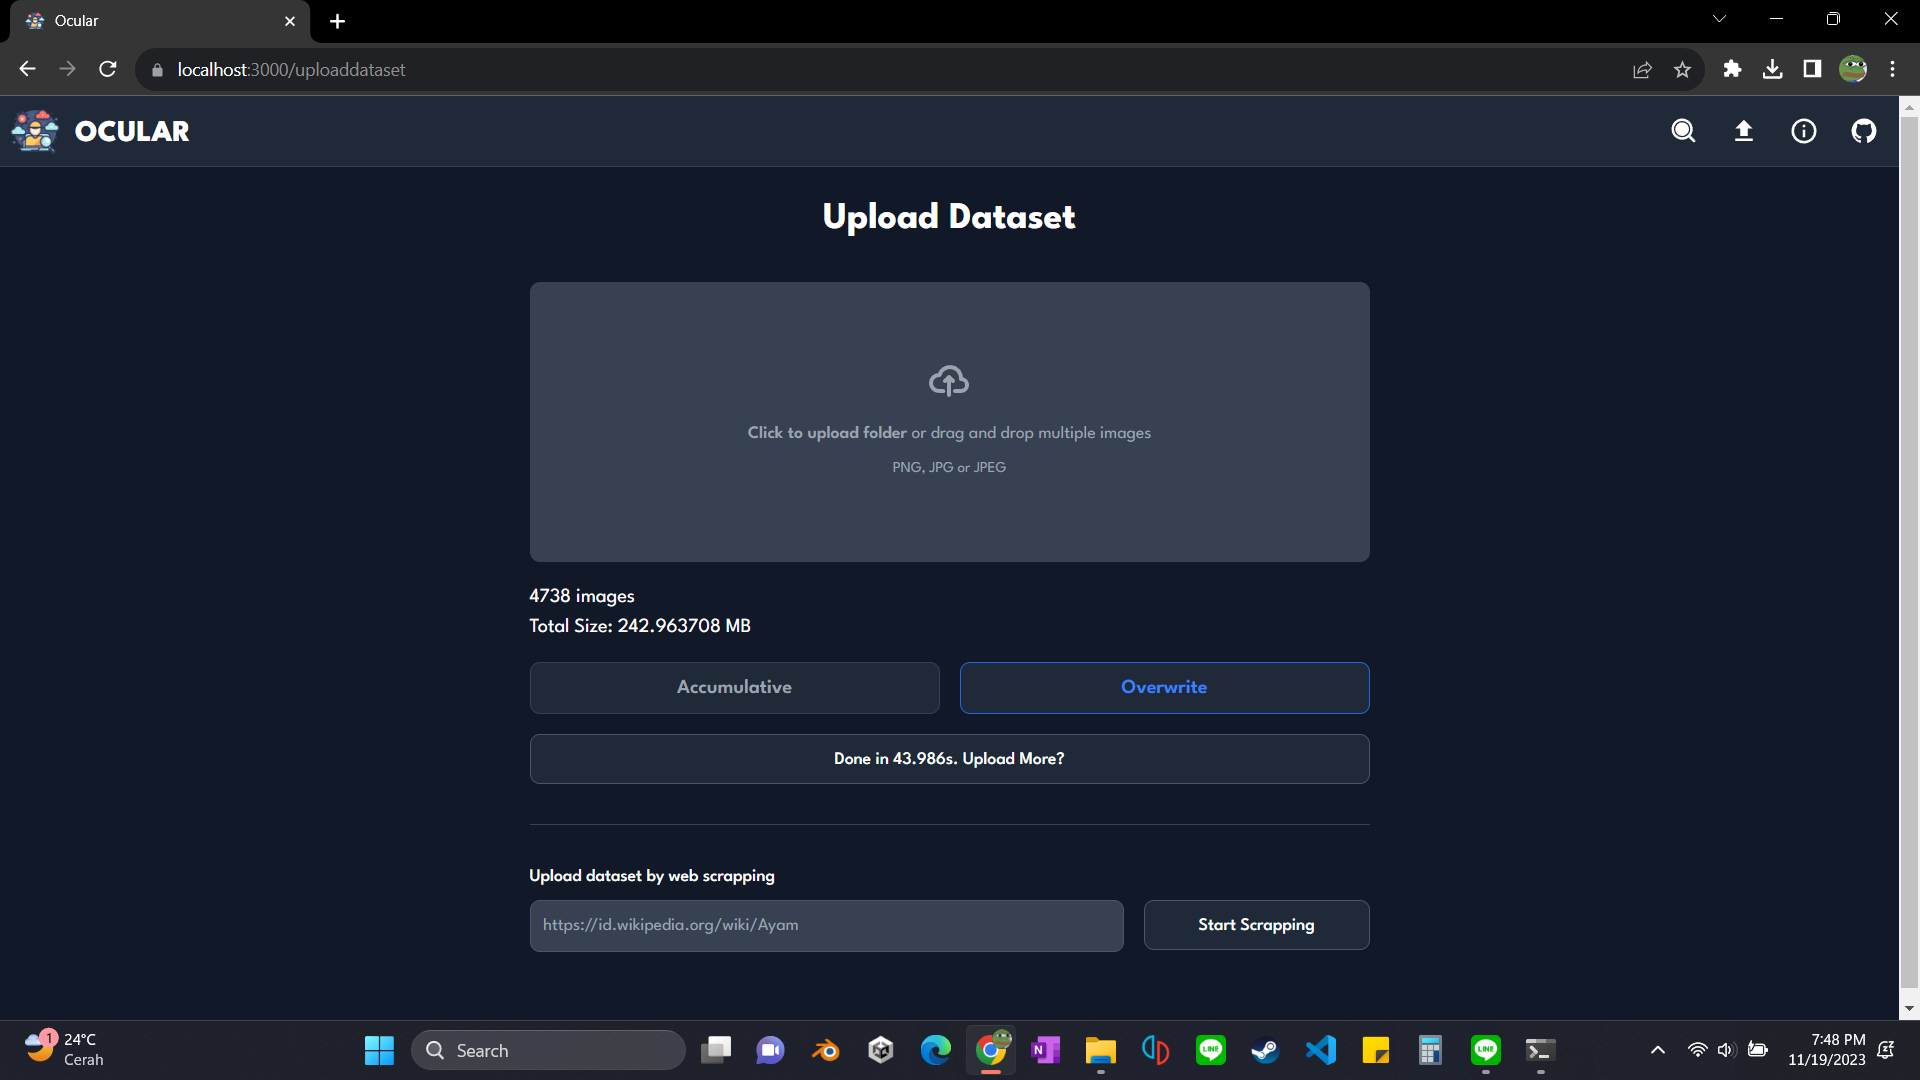This screenshot has height=1080, width=1920.
Task: Click Done in 43.986s Upload More button
Action: pos(949,758)
